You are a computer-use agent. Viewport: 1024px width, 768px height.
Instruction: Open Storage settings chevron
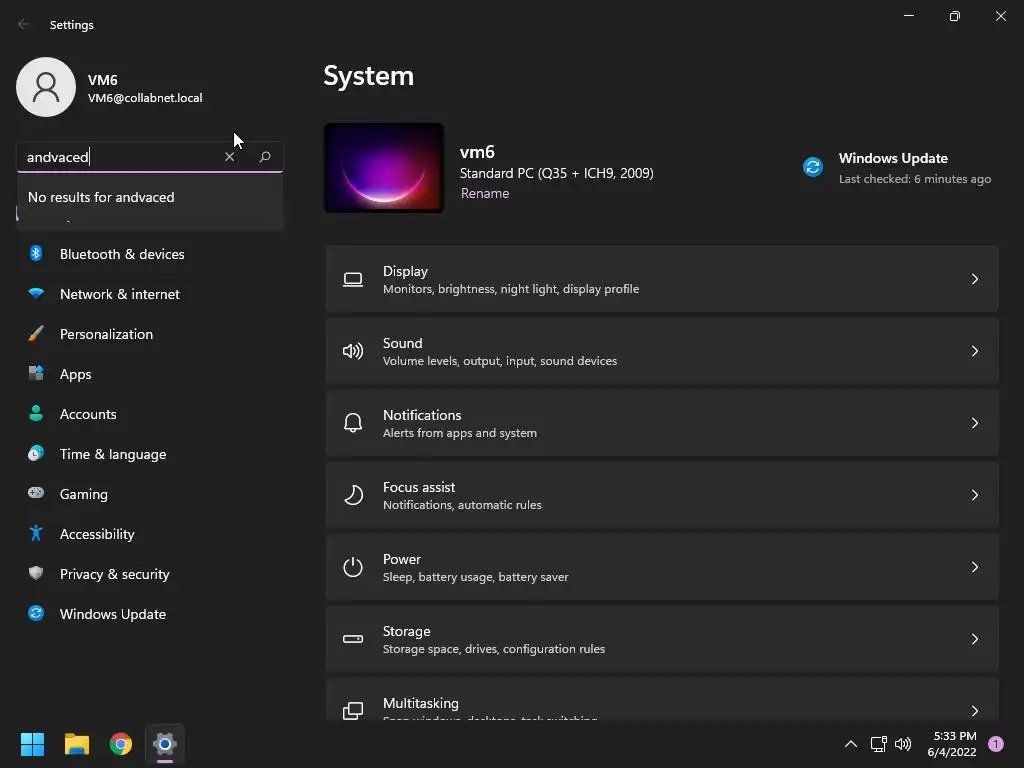tap(974, 639)
